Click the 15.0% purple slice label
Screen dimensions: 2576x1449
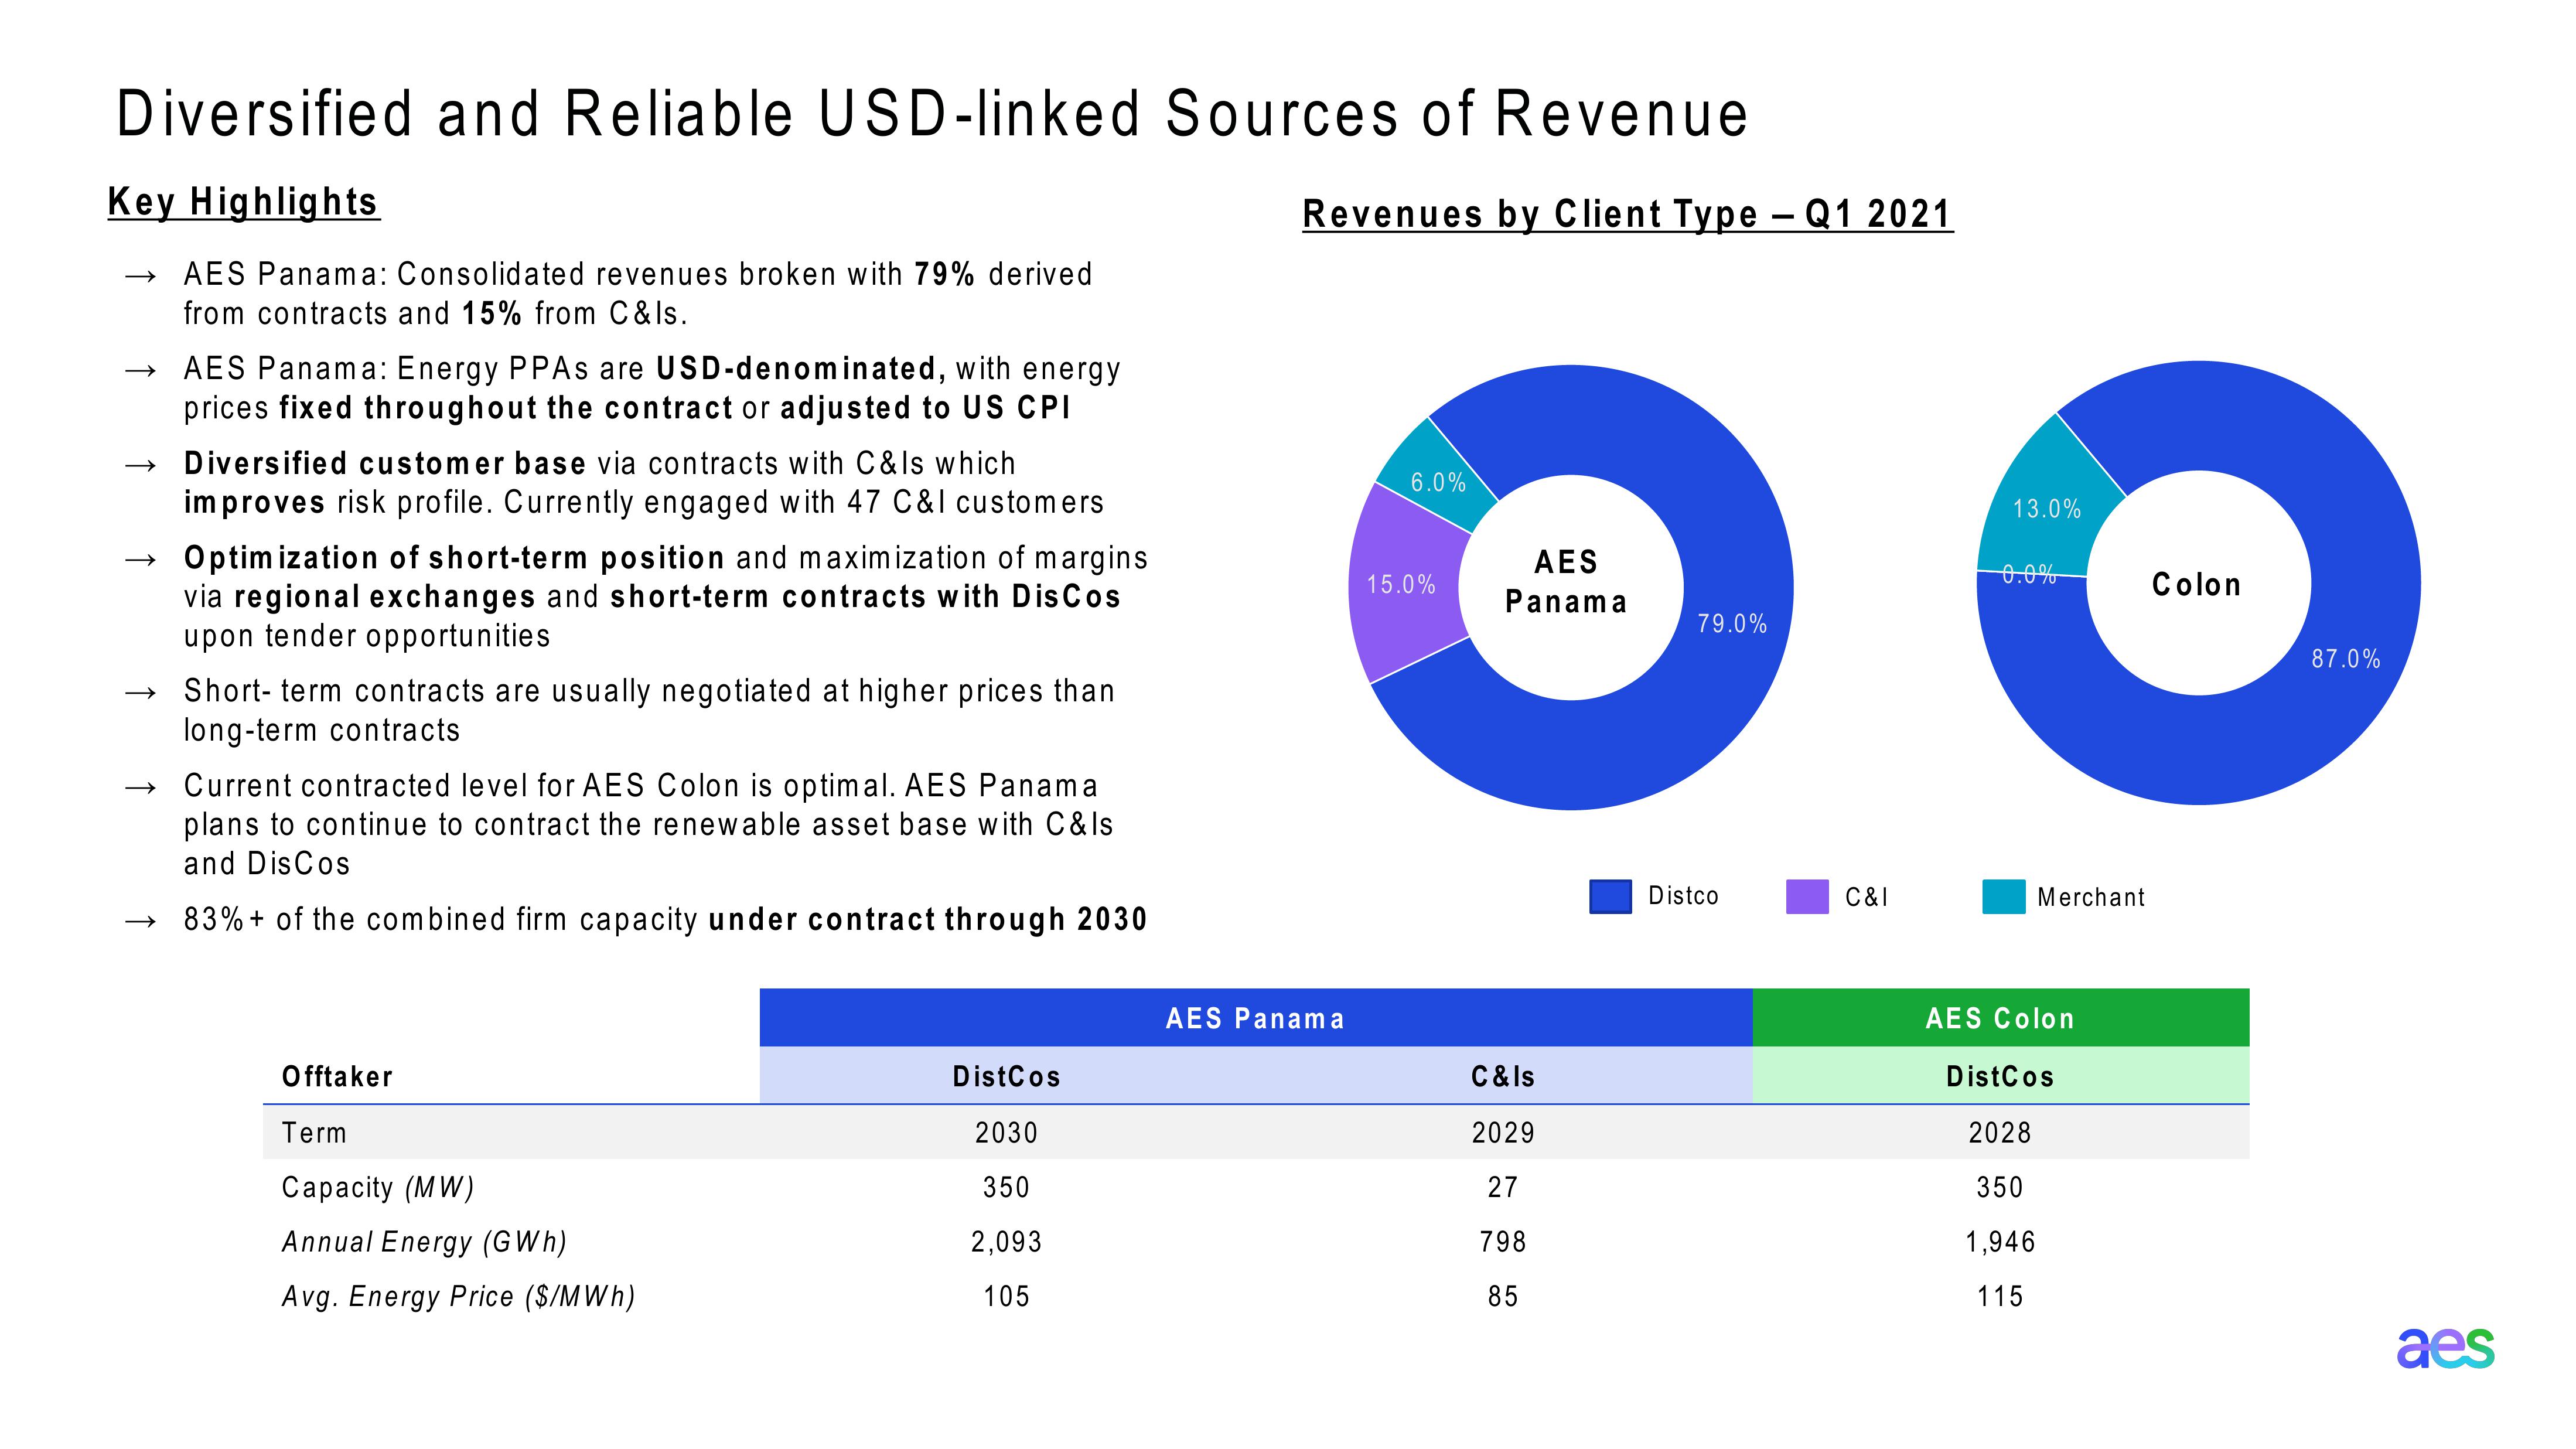(x=1401, y=584)
